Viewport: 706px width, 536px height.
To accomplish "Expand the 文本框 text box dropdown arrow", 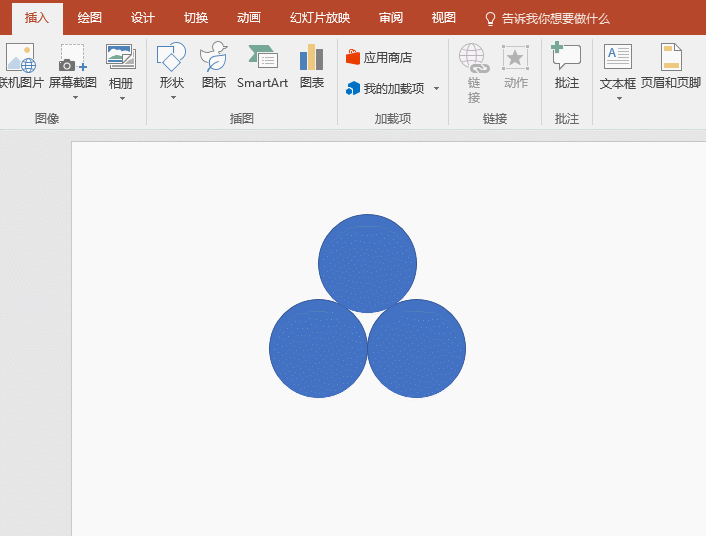I will (618, 99).
